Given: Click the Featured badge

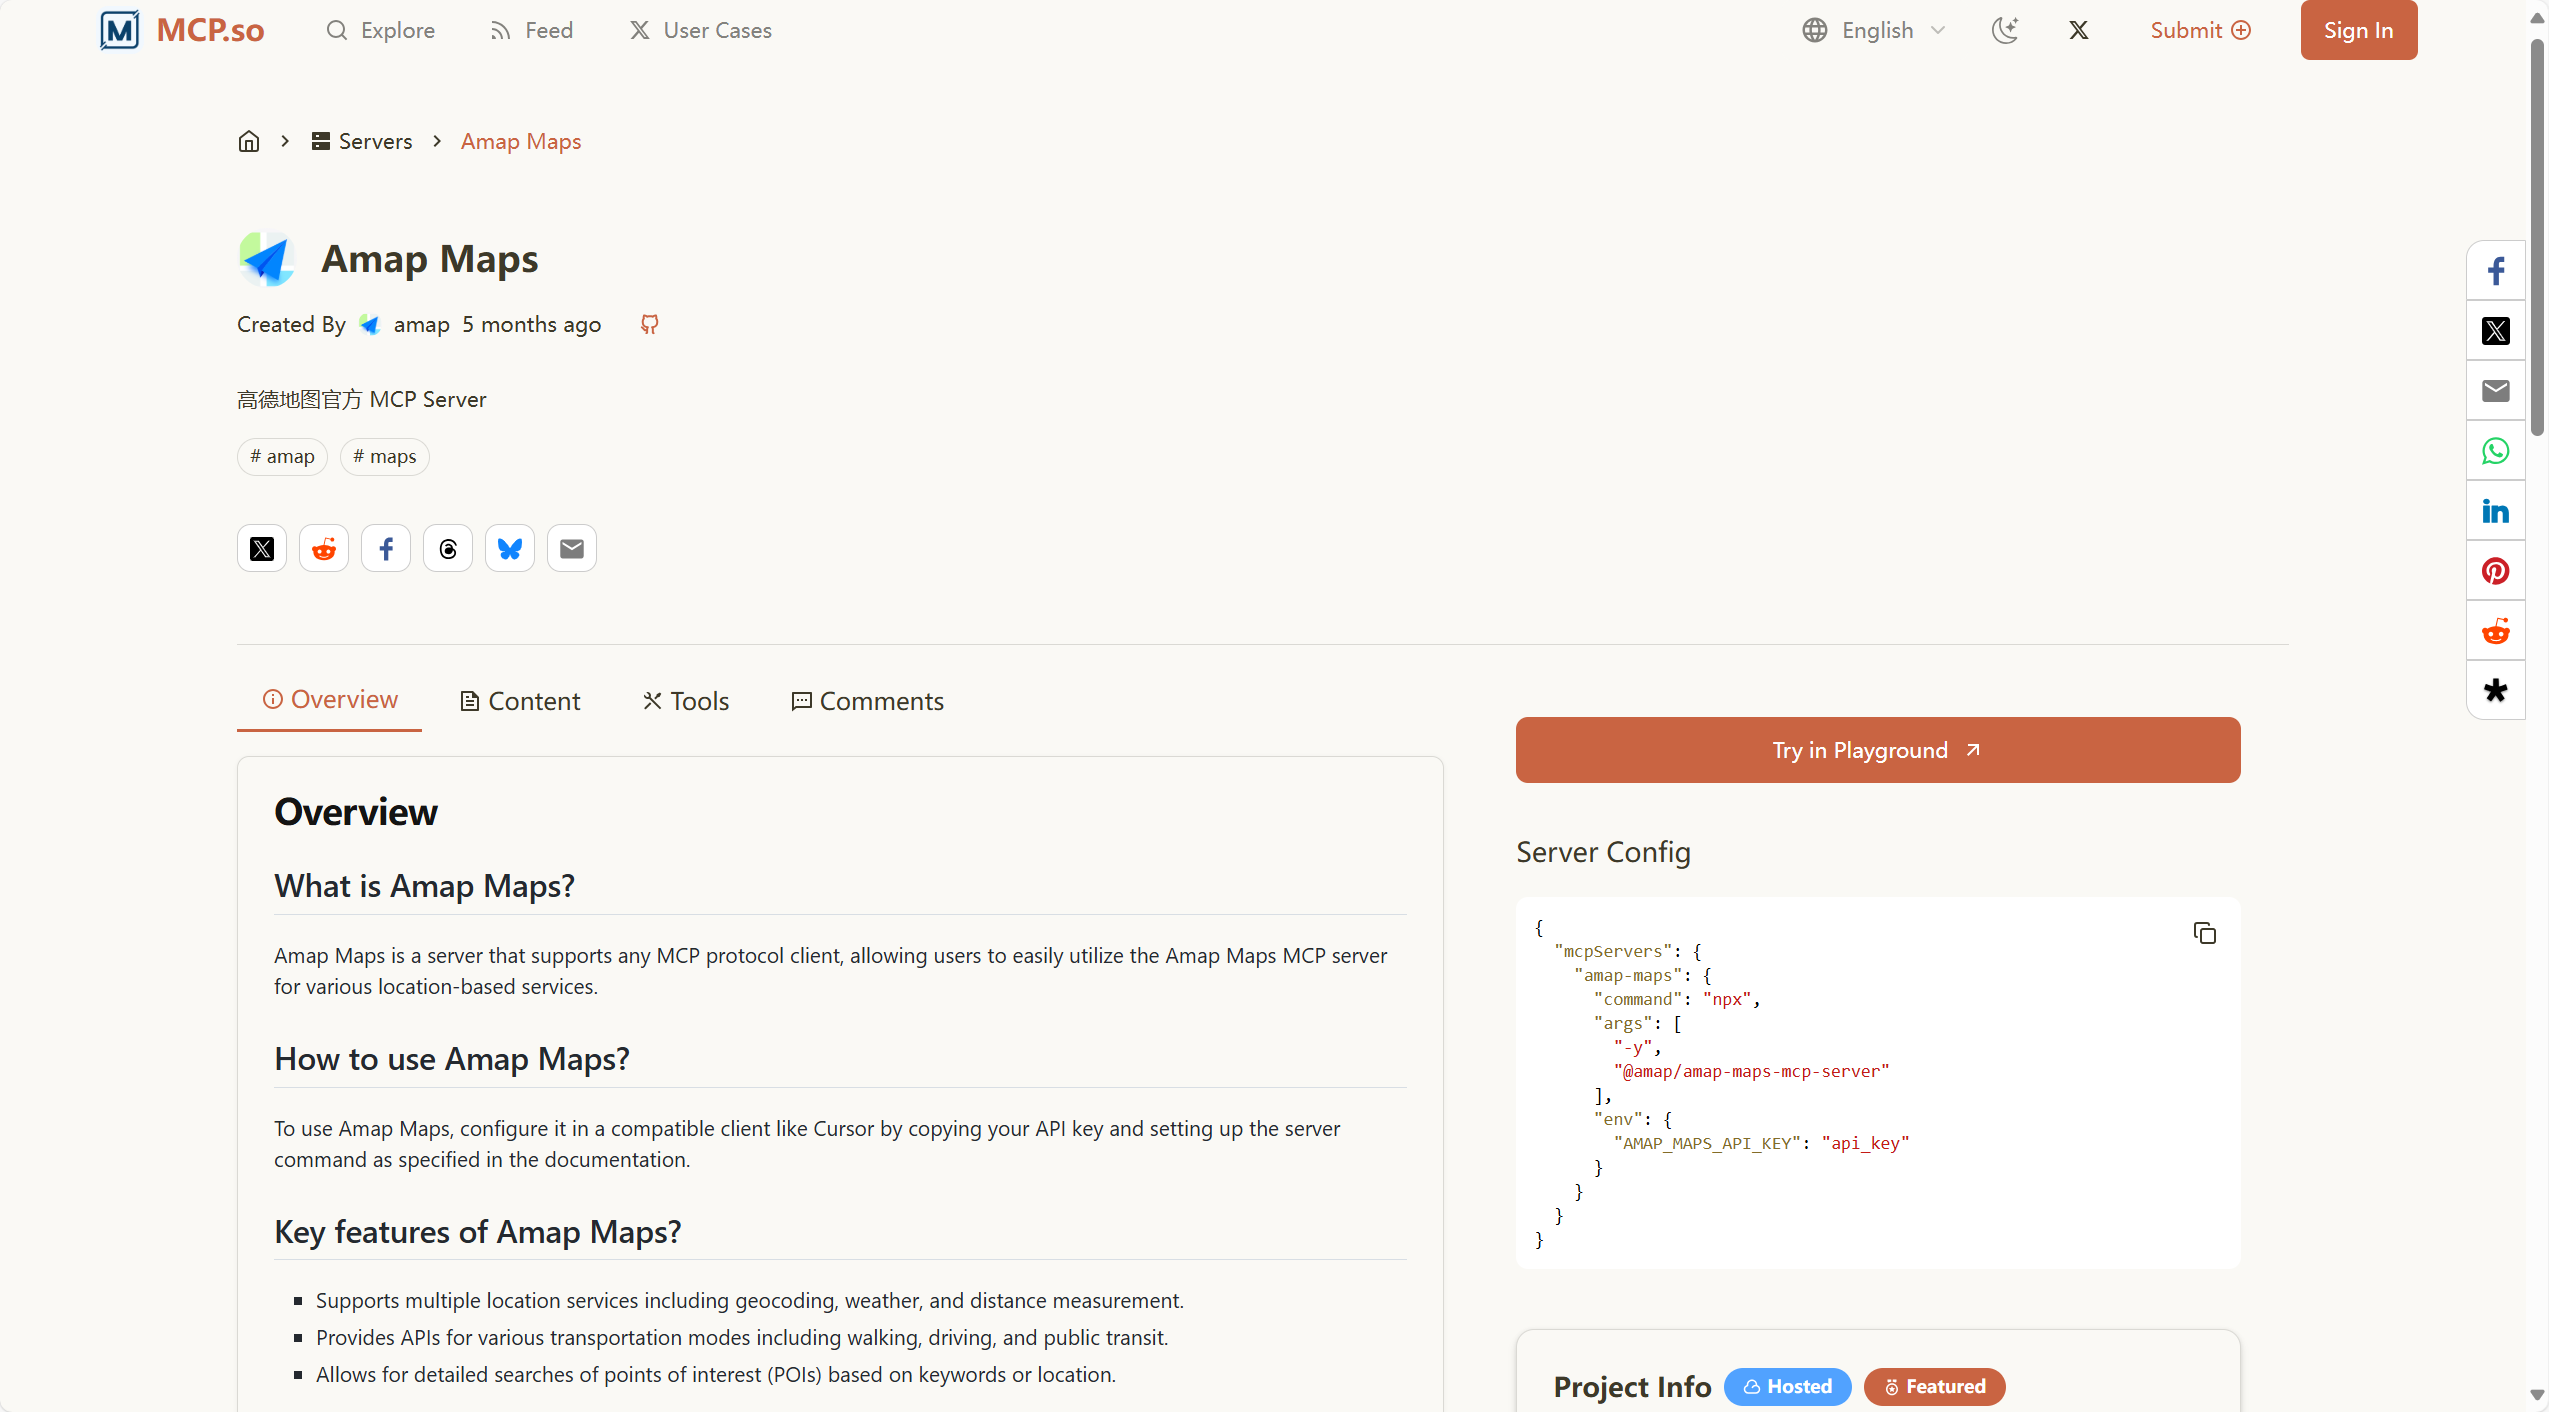Looking at the screenshot, I should click(1934, 1387).
